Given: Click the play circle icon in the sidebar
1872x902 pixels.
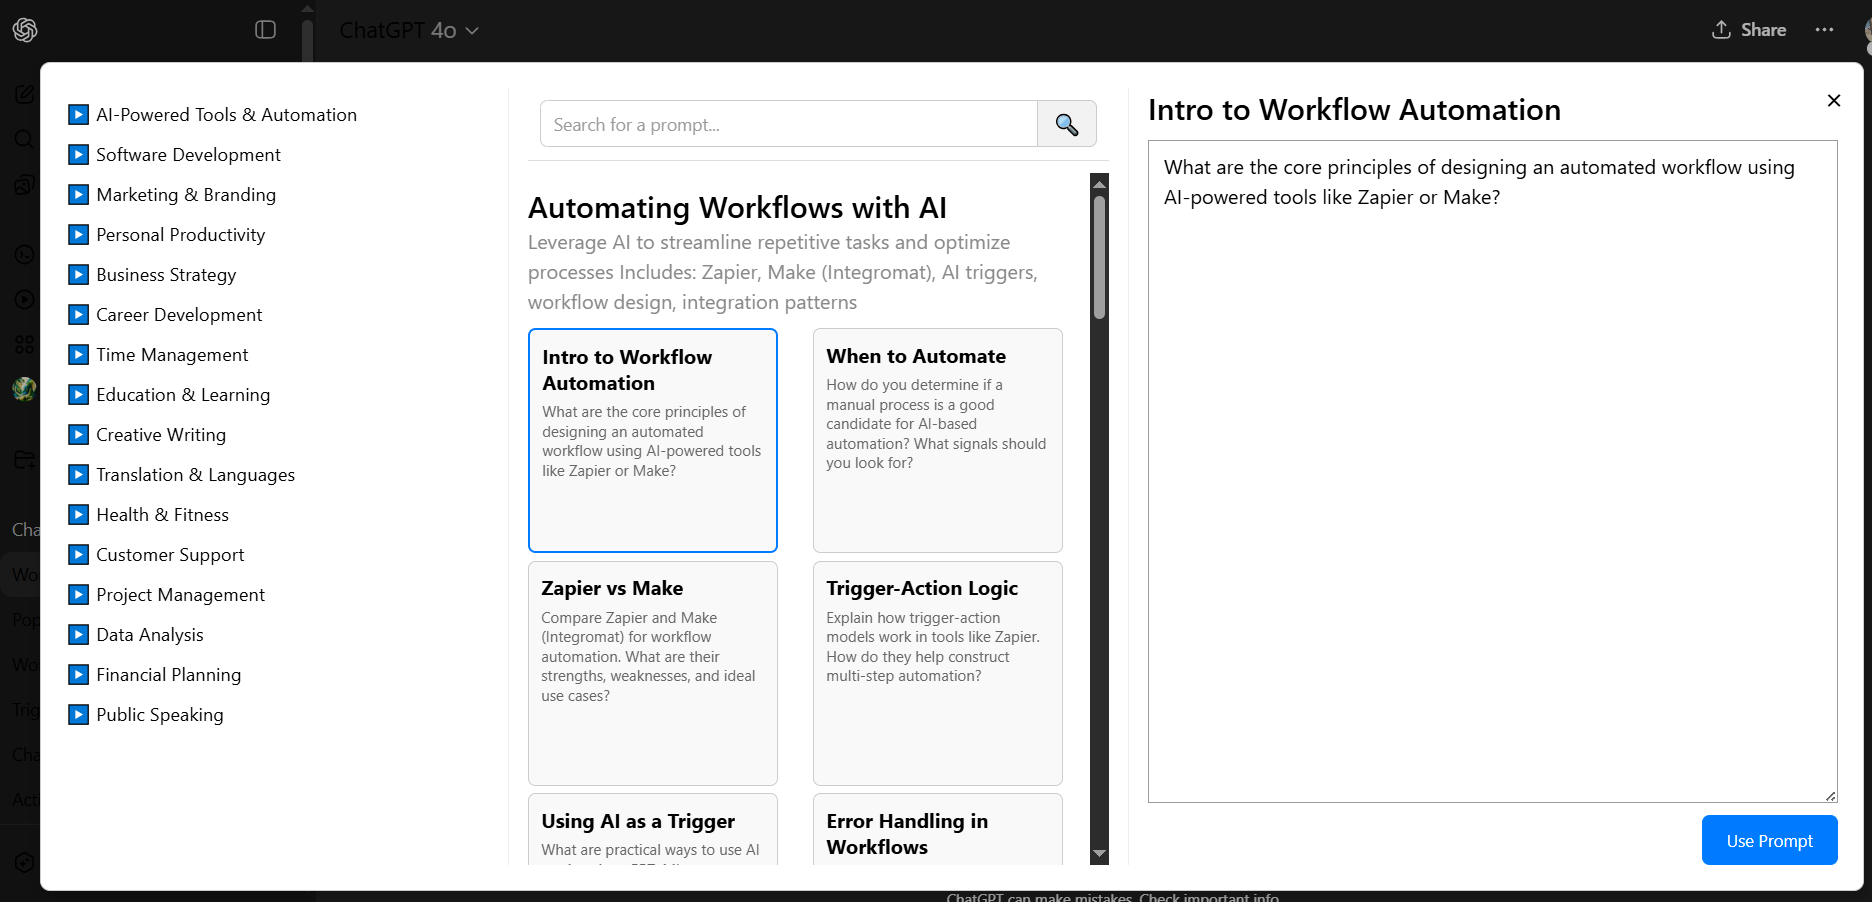Looking at the screenshot, I should [24, 299].
